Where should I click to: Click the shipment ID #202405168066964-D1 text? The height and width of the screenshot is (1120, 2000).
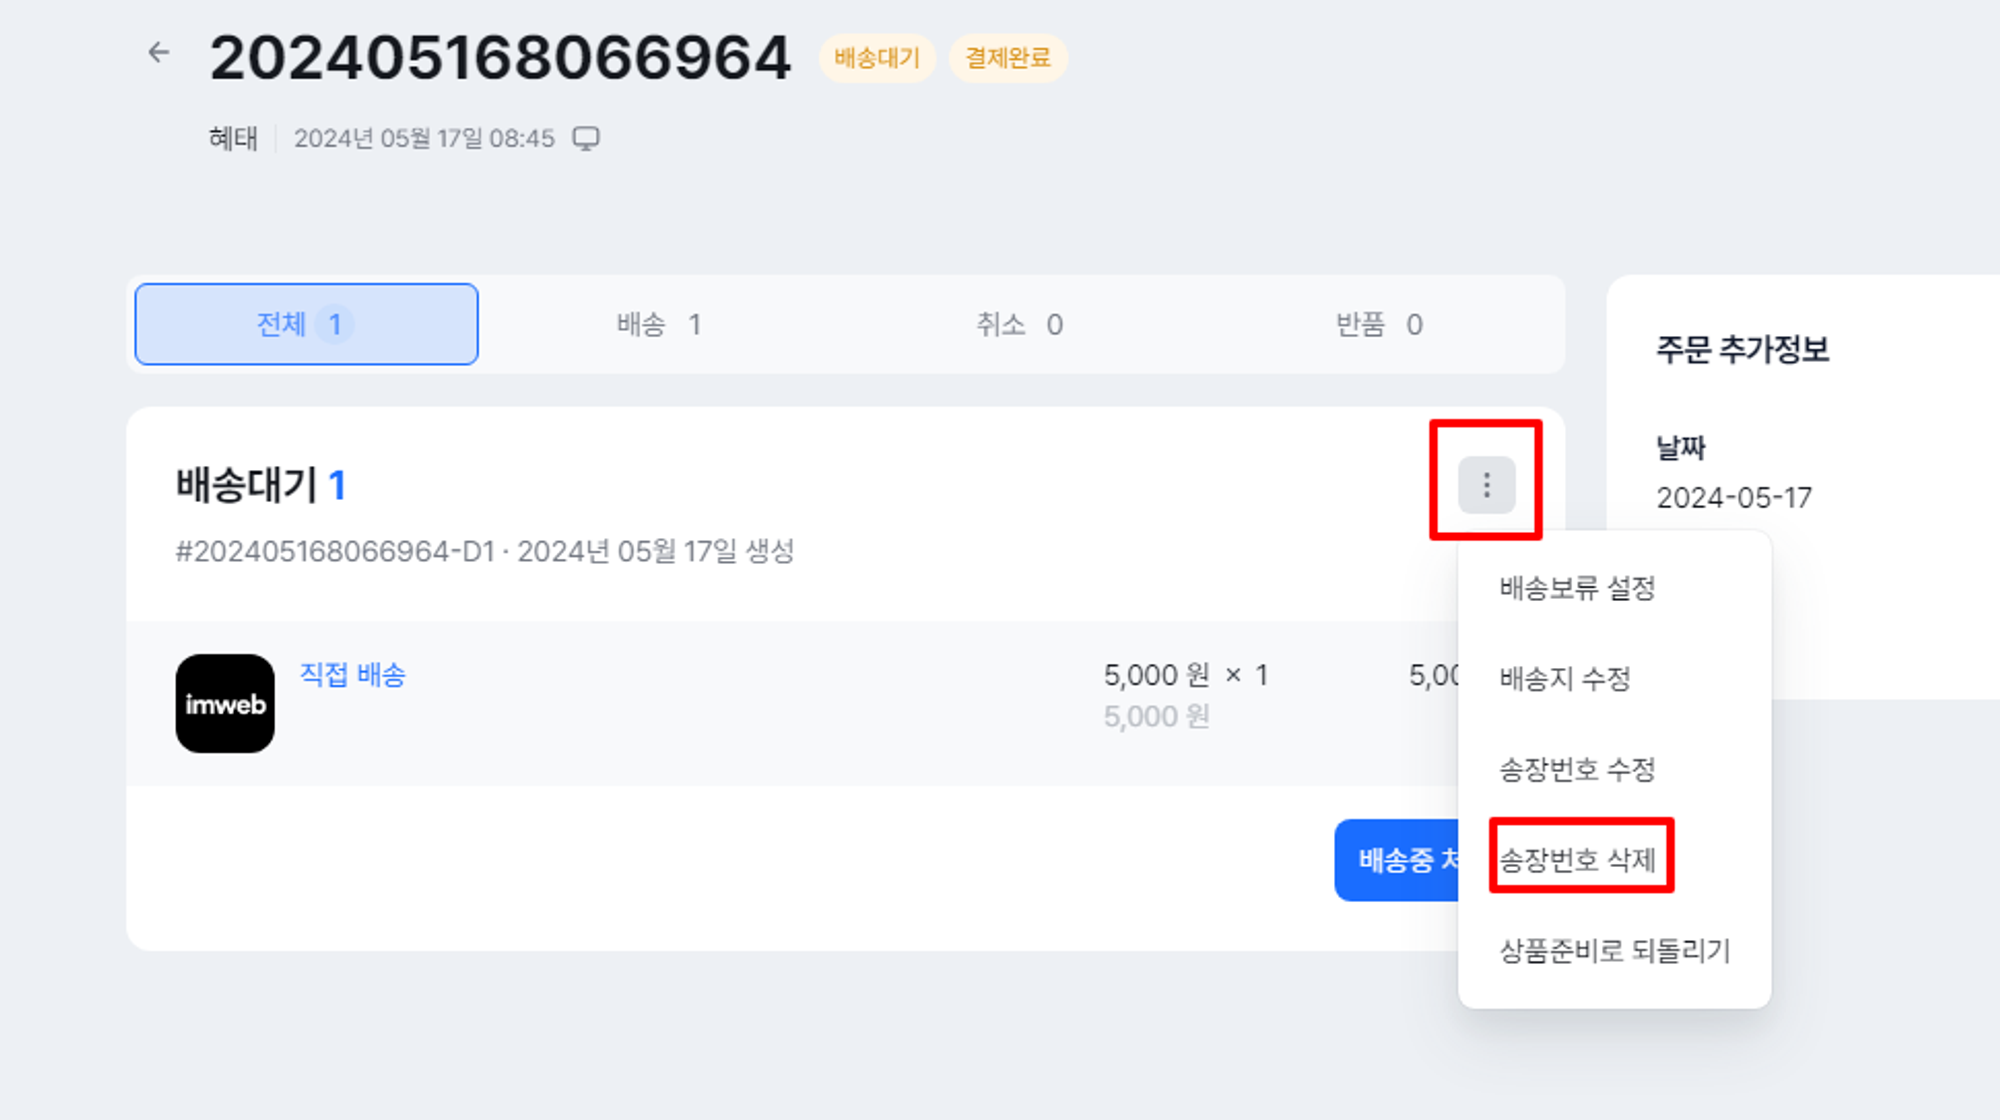pyautogui.click(x=335, y=551)
